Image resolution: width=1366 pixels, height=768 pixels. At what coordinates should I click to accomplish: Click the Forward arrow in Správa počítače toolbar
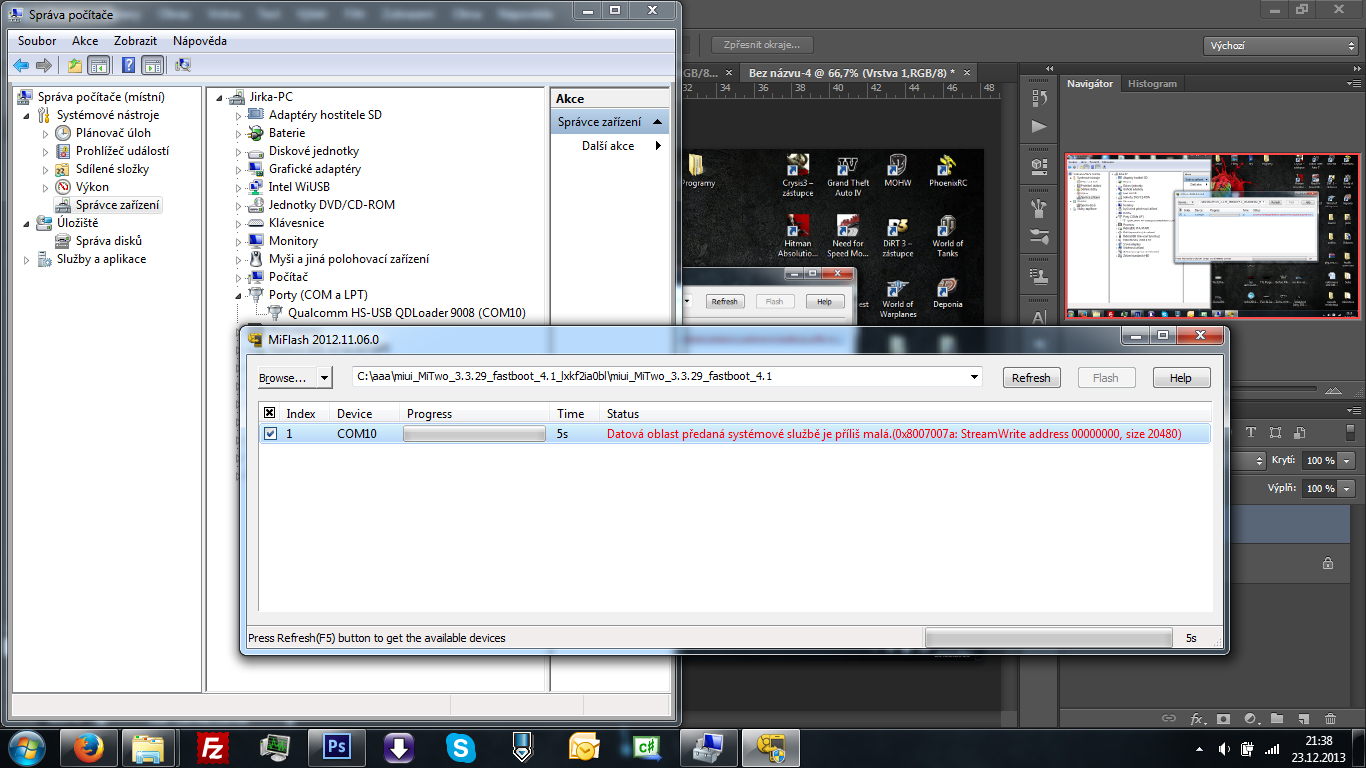43,66
